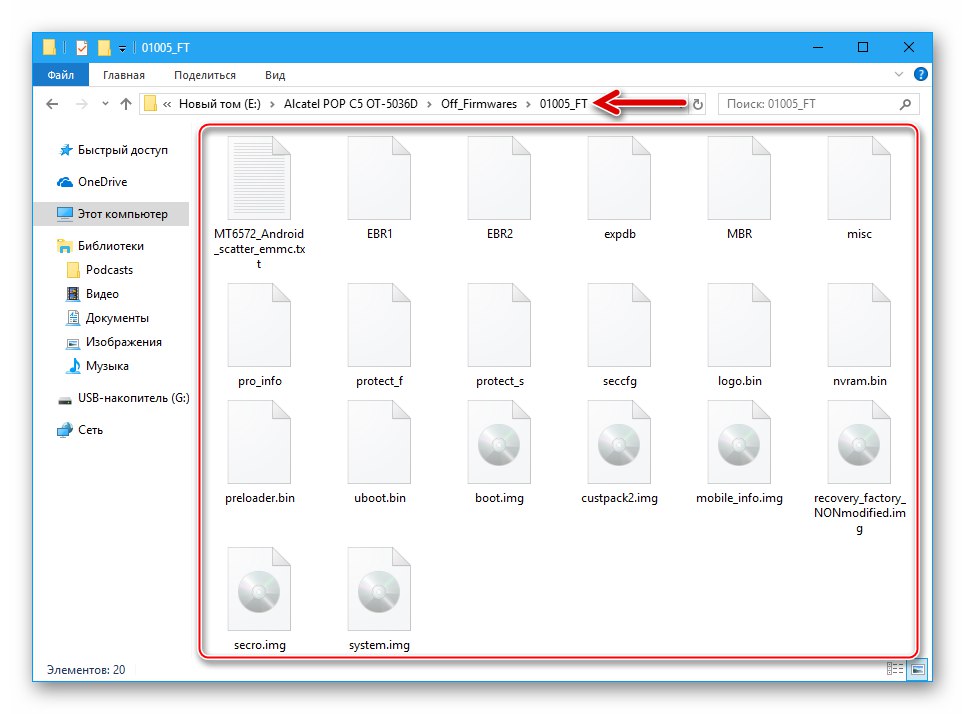Select the preloader.bin file icon
Image resolution: width=965 pixels, height=714 pixels.
click(259, 442)
